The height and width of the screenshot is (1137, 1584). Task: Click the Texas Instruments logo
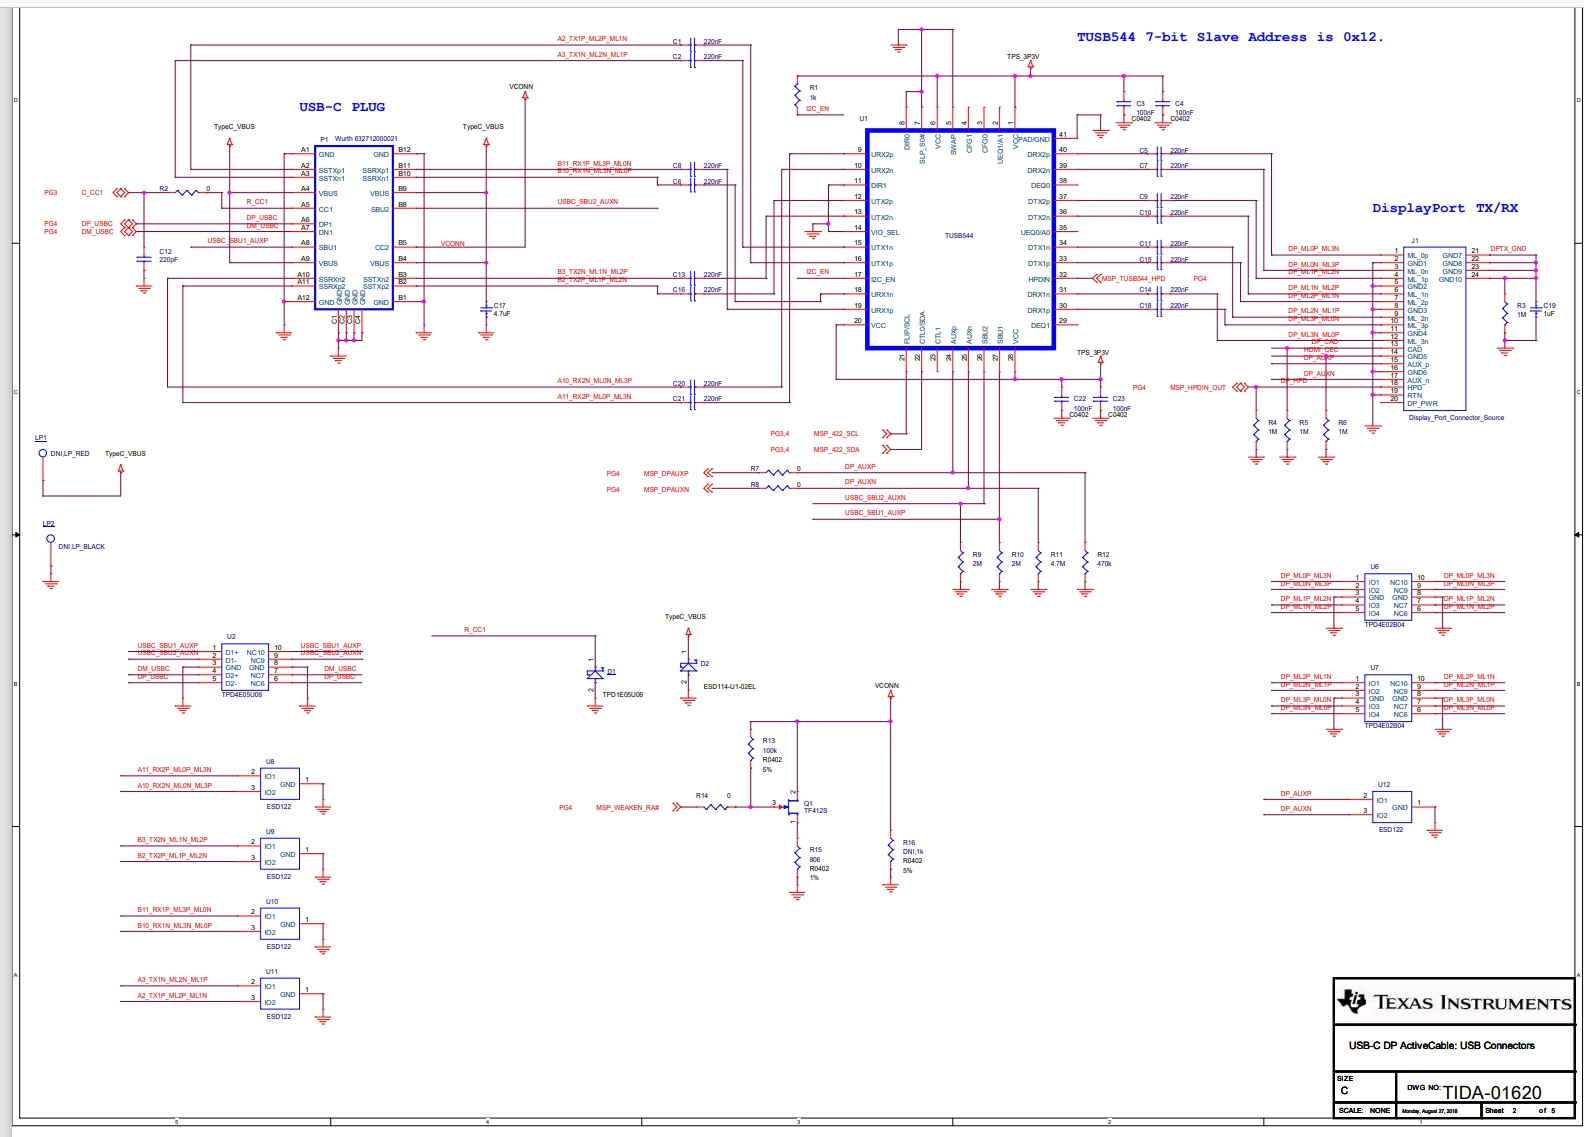coord(1351,1000)
